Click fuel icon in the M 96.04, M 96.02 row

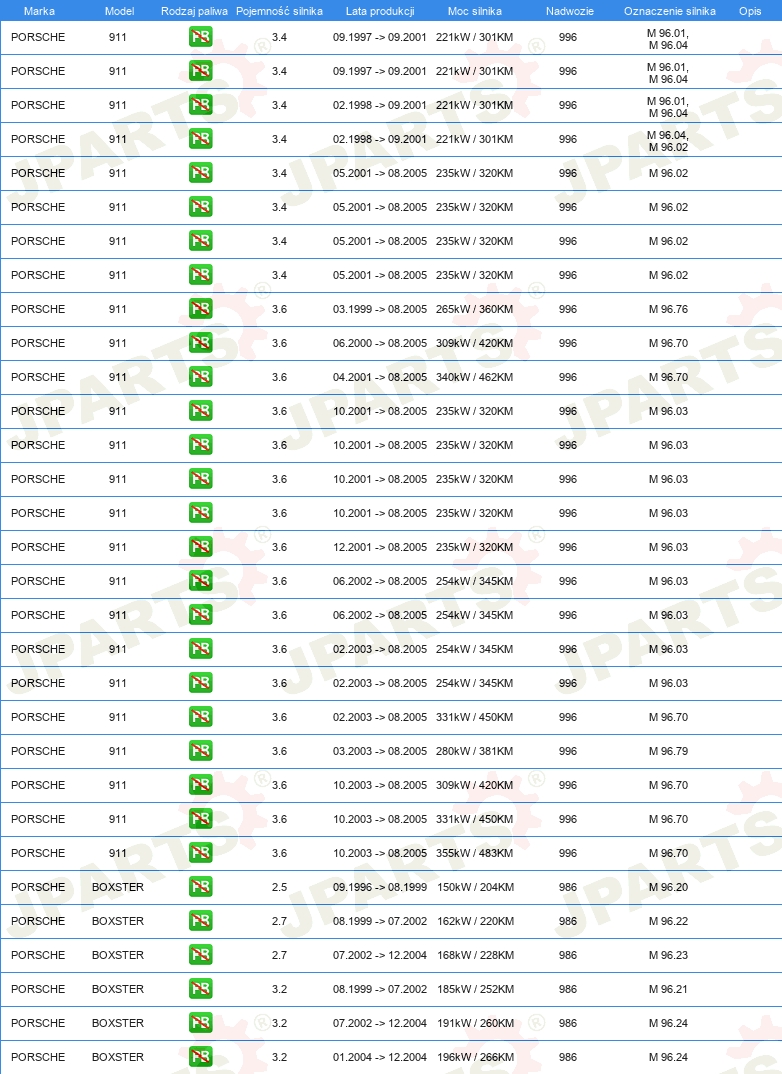coord(201,139)
